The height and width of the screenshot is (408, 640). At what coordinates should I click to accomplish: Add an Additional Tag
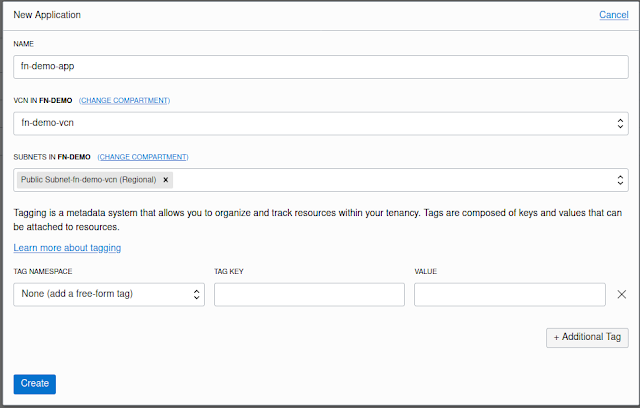tap(587, 337)
